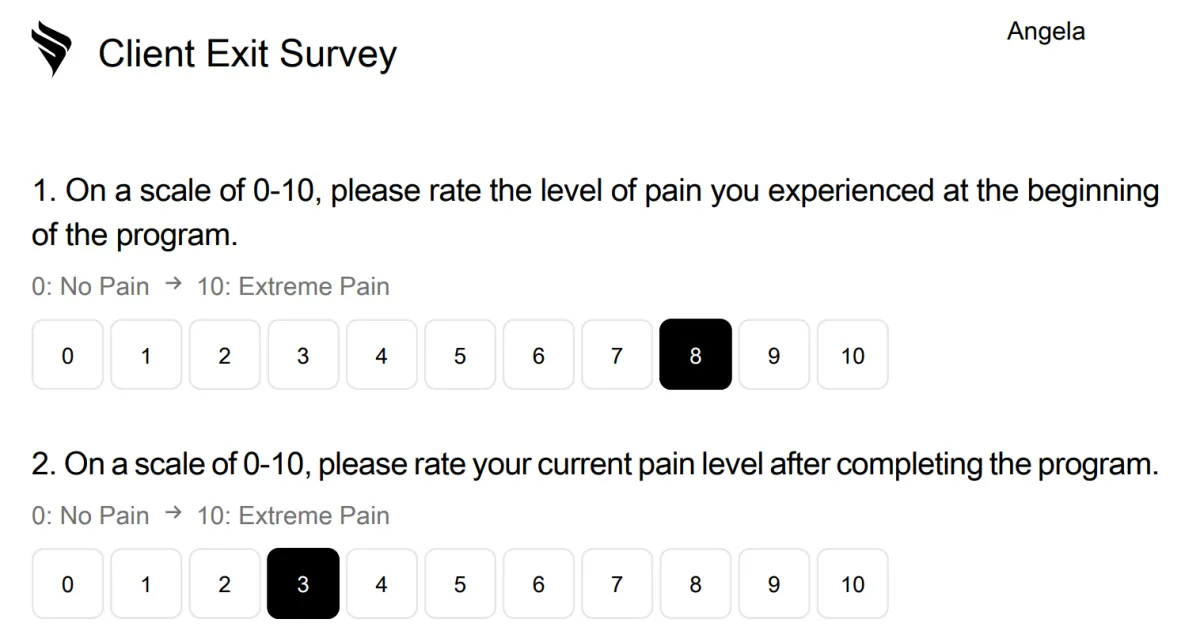Choose rating 9 in question 2 scale
Image resolution: width=1200 pixels, height=638 pixels.
pos(774,584)
